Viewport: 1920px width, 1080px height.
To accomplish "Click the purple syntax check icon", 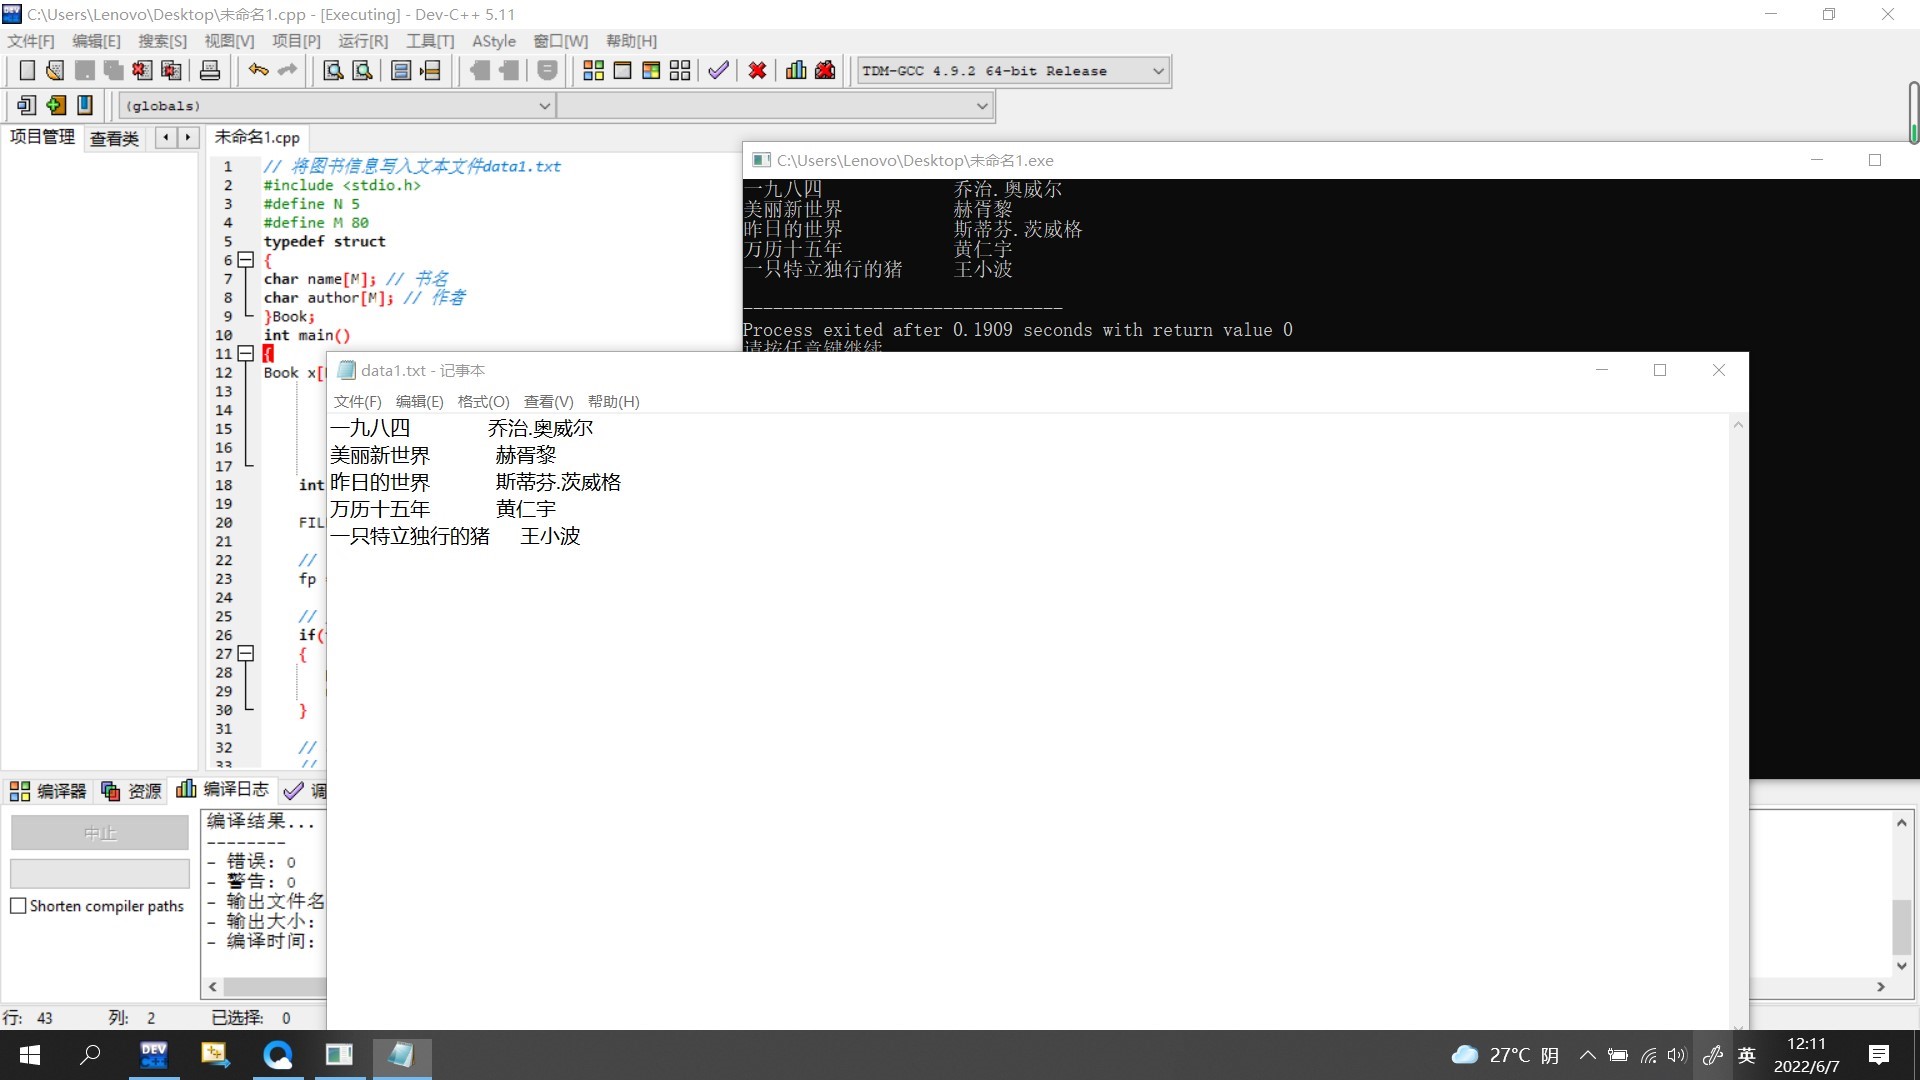I will (x=718, y=70).
